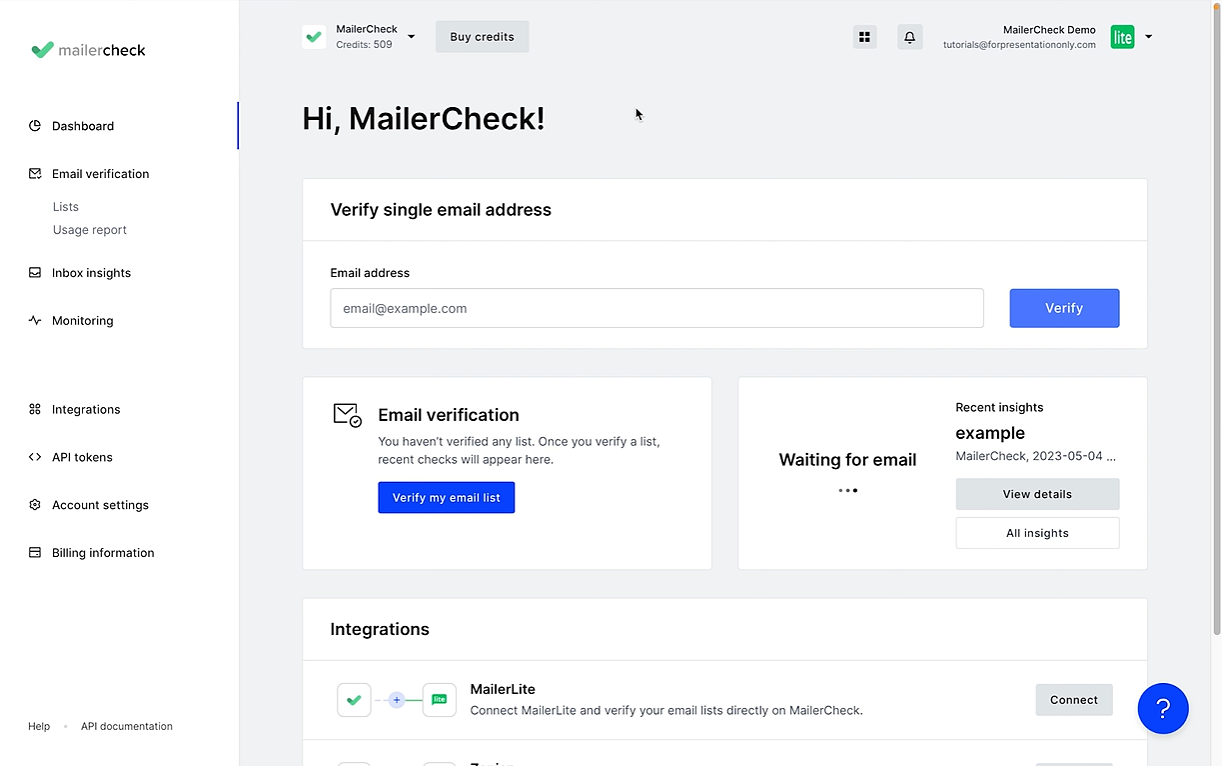The height and width of the screenshot is (766, 1222).
Task: Open Account settings
Action: [x=100, y=506]
